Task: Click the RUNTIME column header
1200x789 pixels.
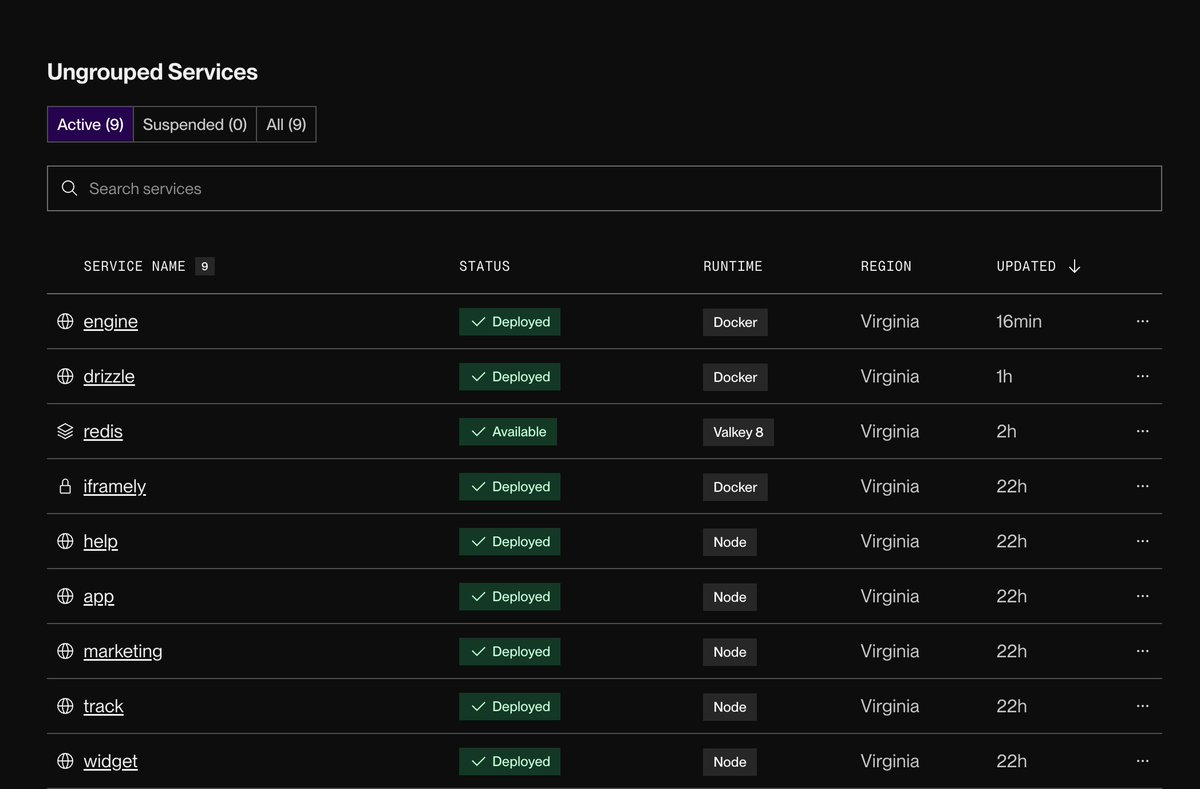Action: (x=733, y=266)
